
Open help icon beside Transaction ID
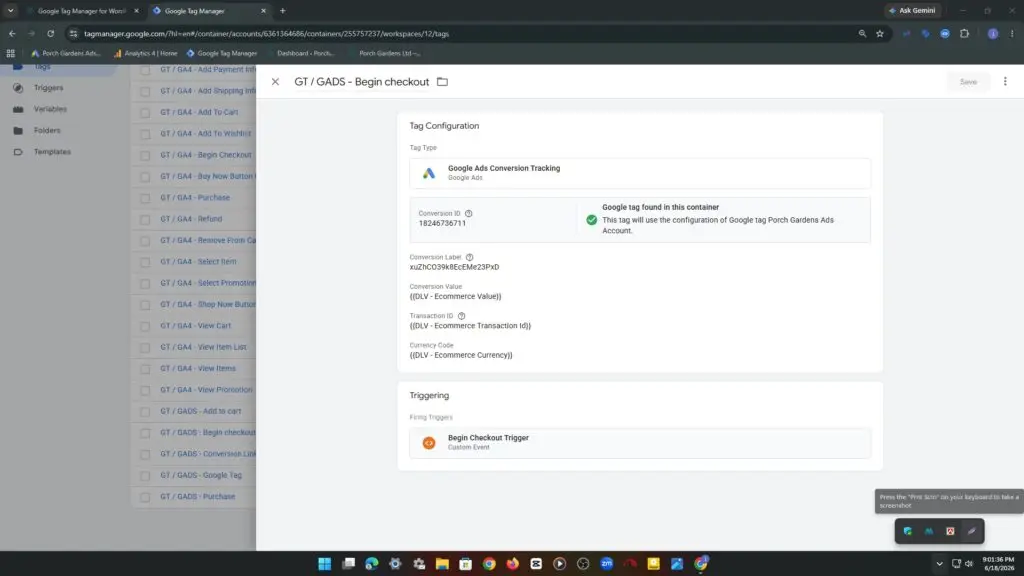[x=461, y=316]
